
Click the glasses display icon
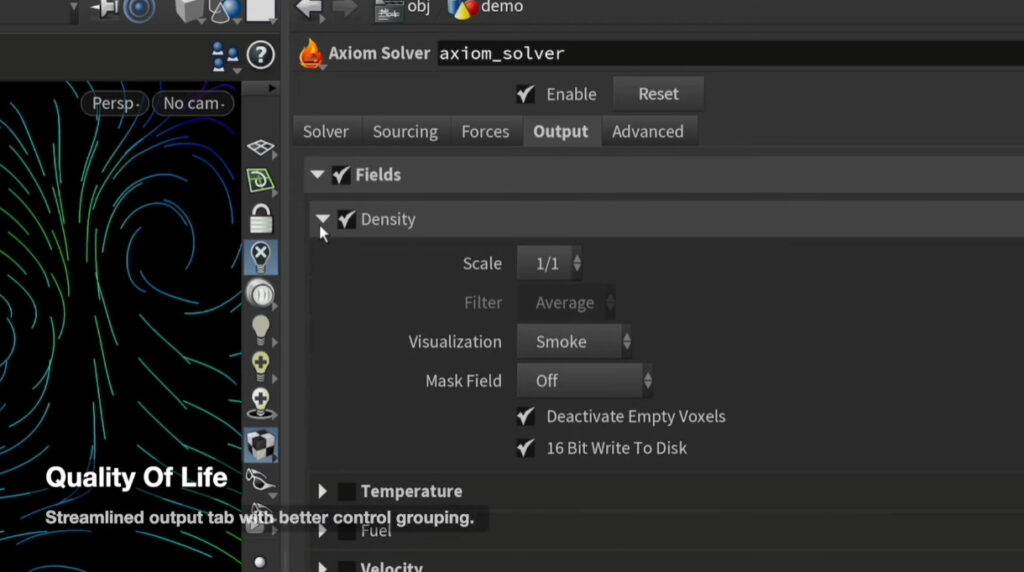tap(260, 482)
